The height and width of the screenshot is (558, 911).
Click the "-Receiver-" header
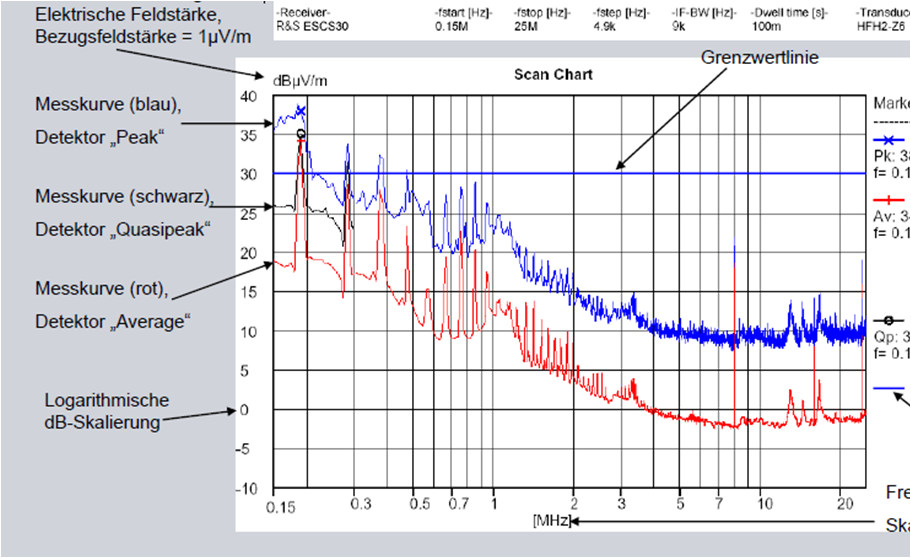(303, 13)
